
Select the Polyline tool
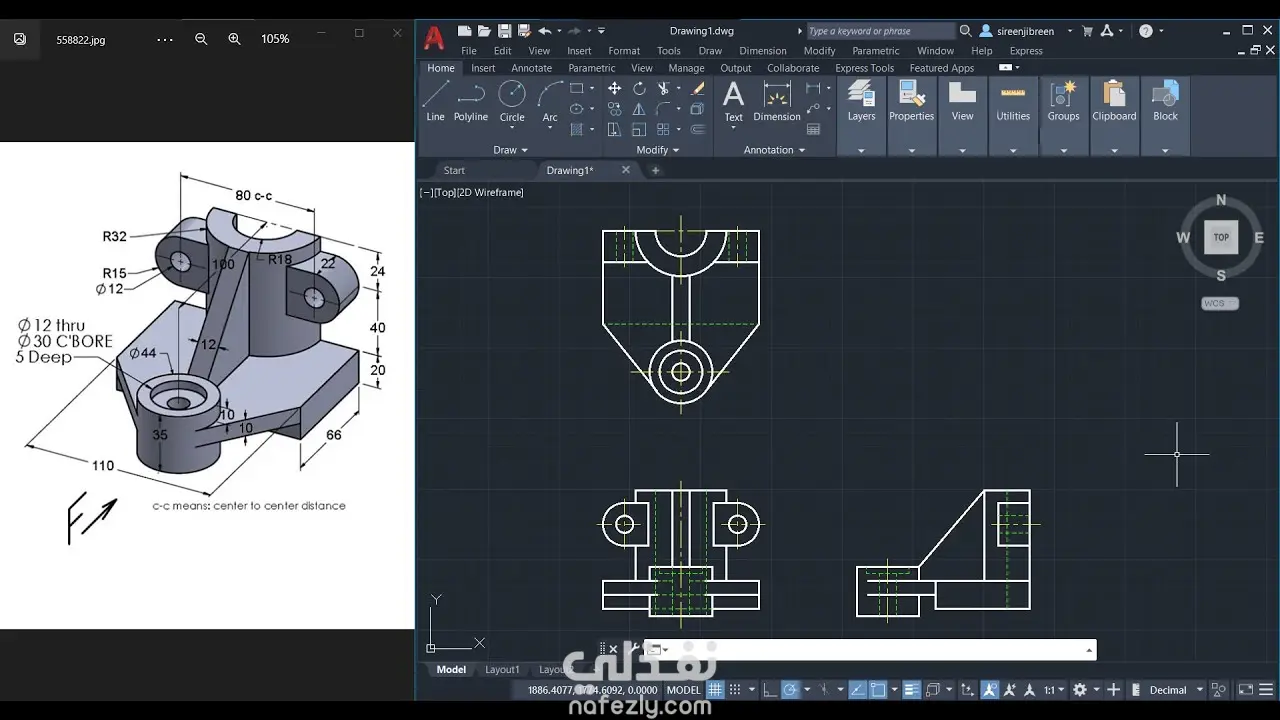471,101
